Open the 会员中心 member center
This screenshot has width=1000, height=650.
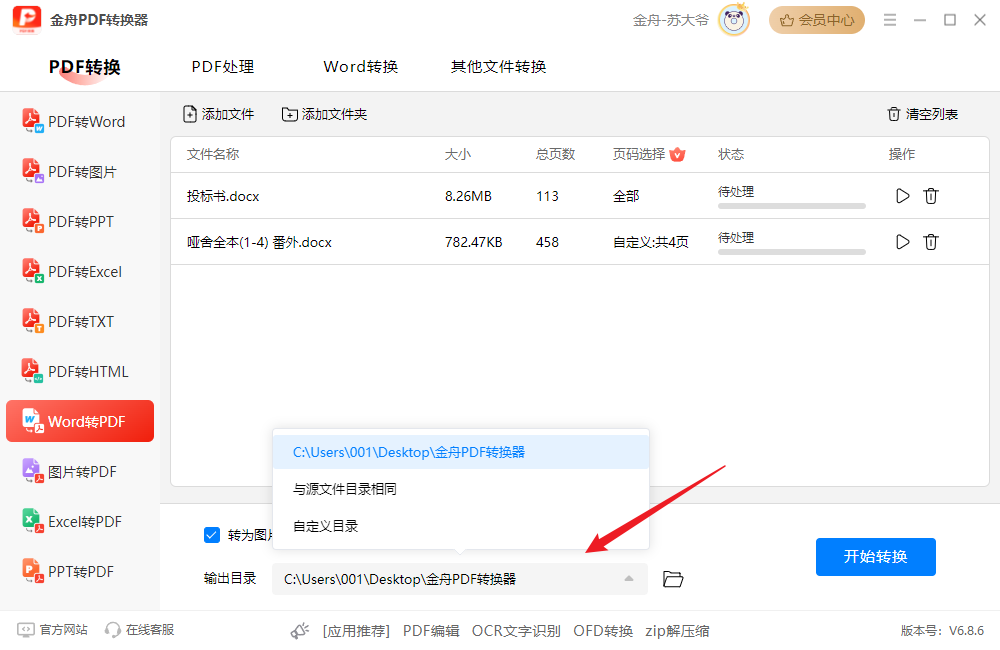[x=816, y=20]
